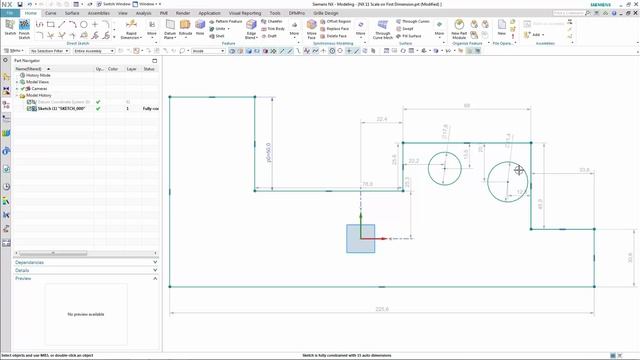Screen dimensions: 640x360
Task: Select the Profile sketch tool
Action: (39, 24)
